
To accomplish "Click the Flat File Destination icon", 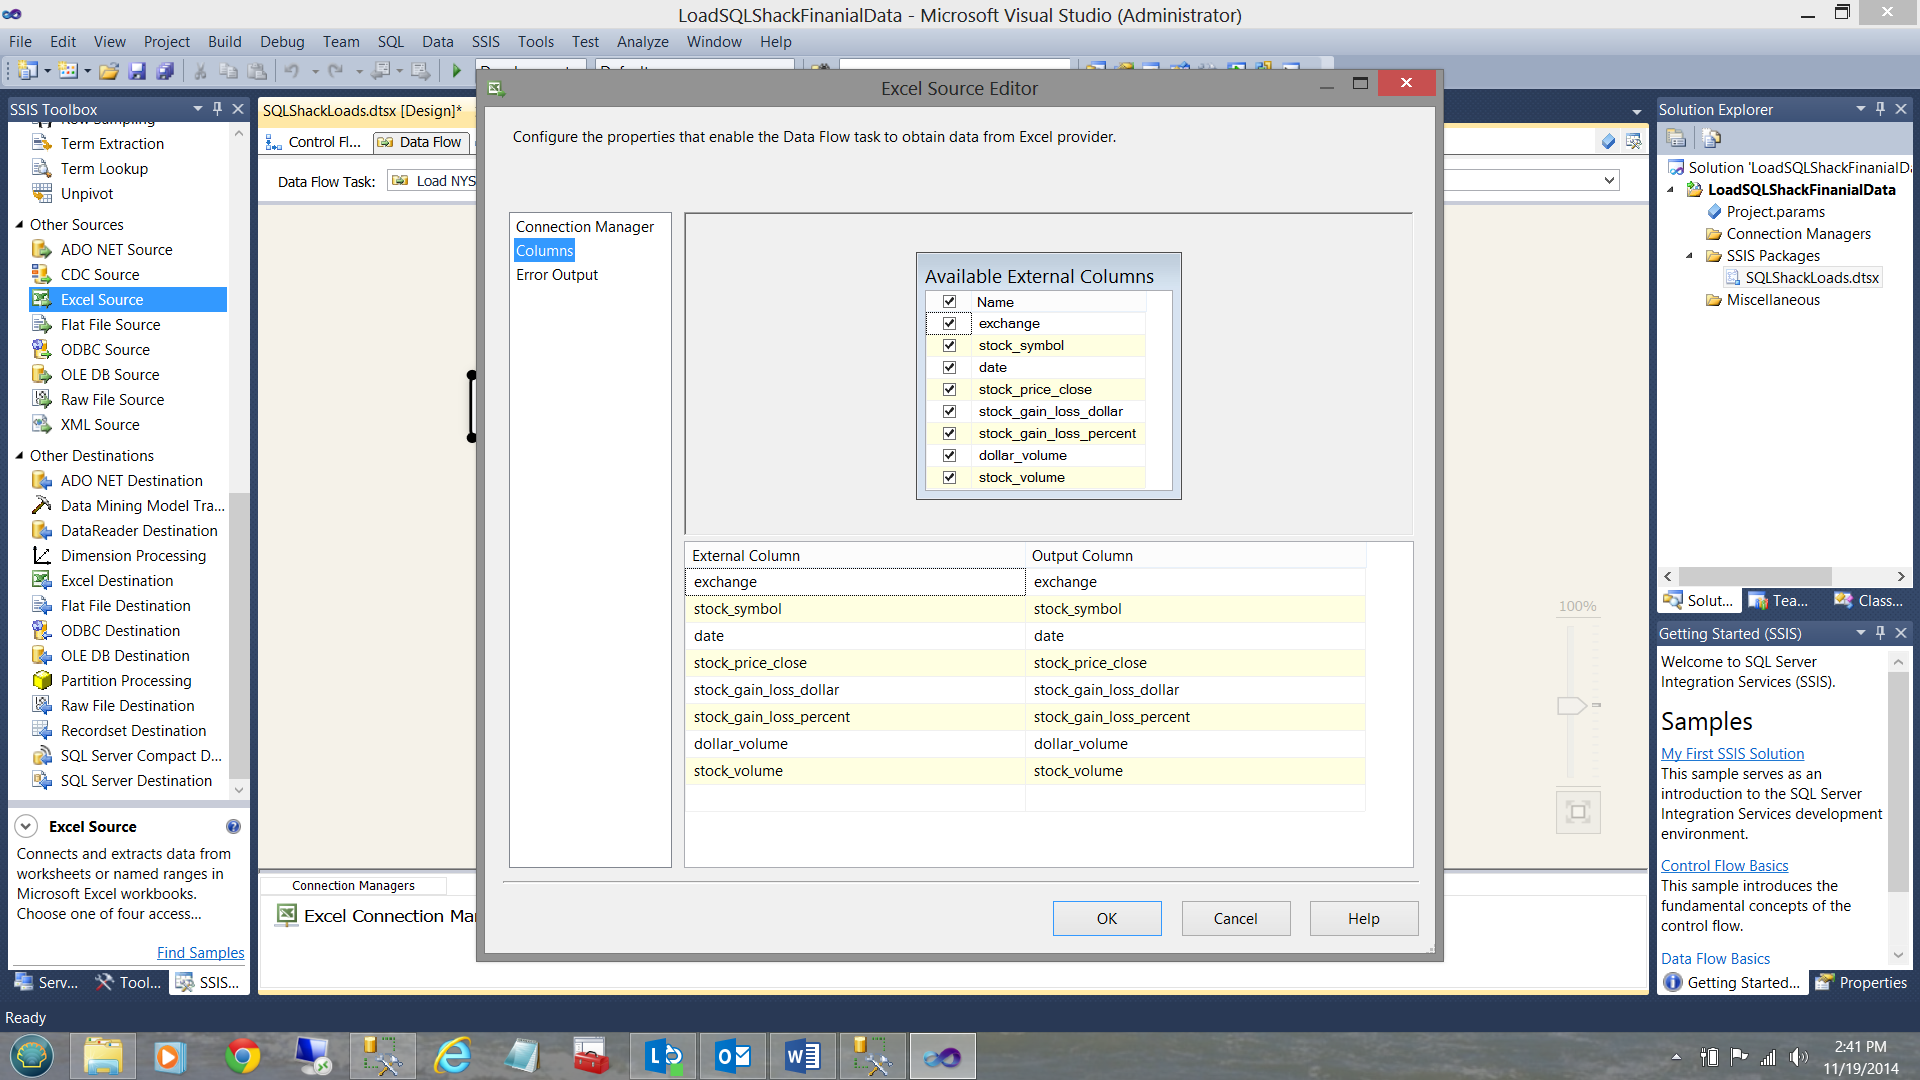I will 42,605.
